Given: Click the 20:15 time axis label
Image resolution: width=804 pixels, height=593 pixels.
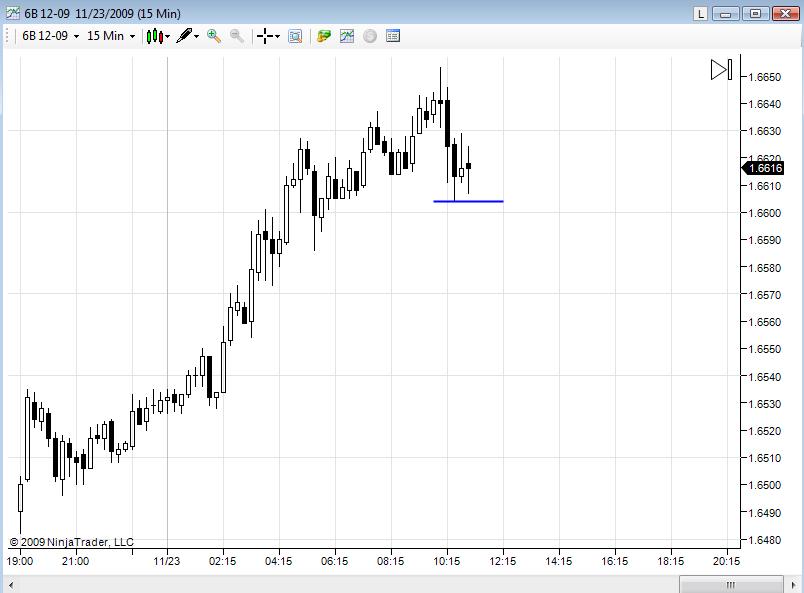Looking at the screenshot, I should point(727,561).
